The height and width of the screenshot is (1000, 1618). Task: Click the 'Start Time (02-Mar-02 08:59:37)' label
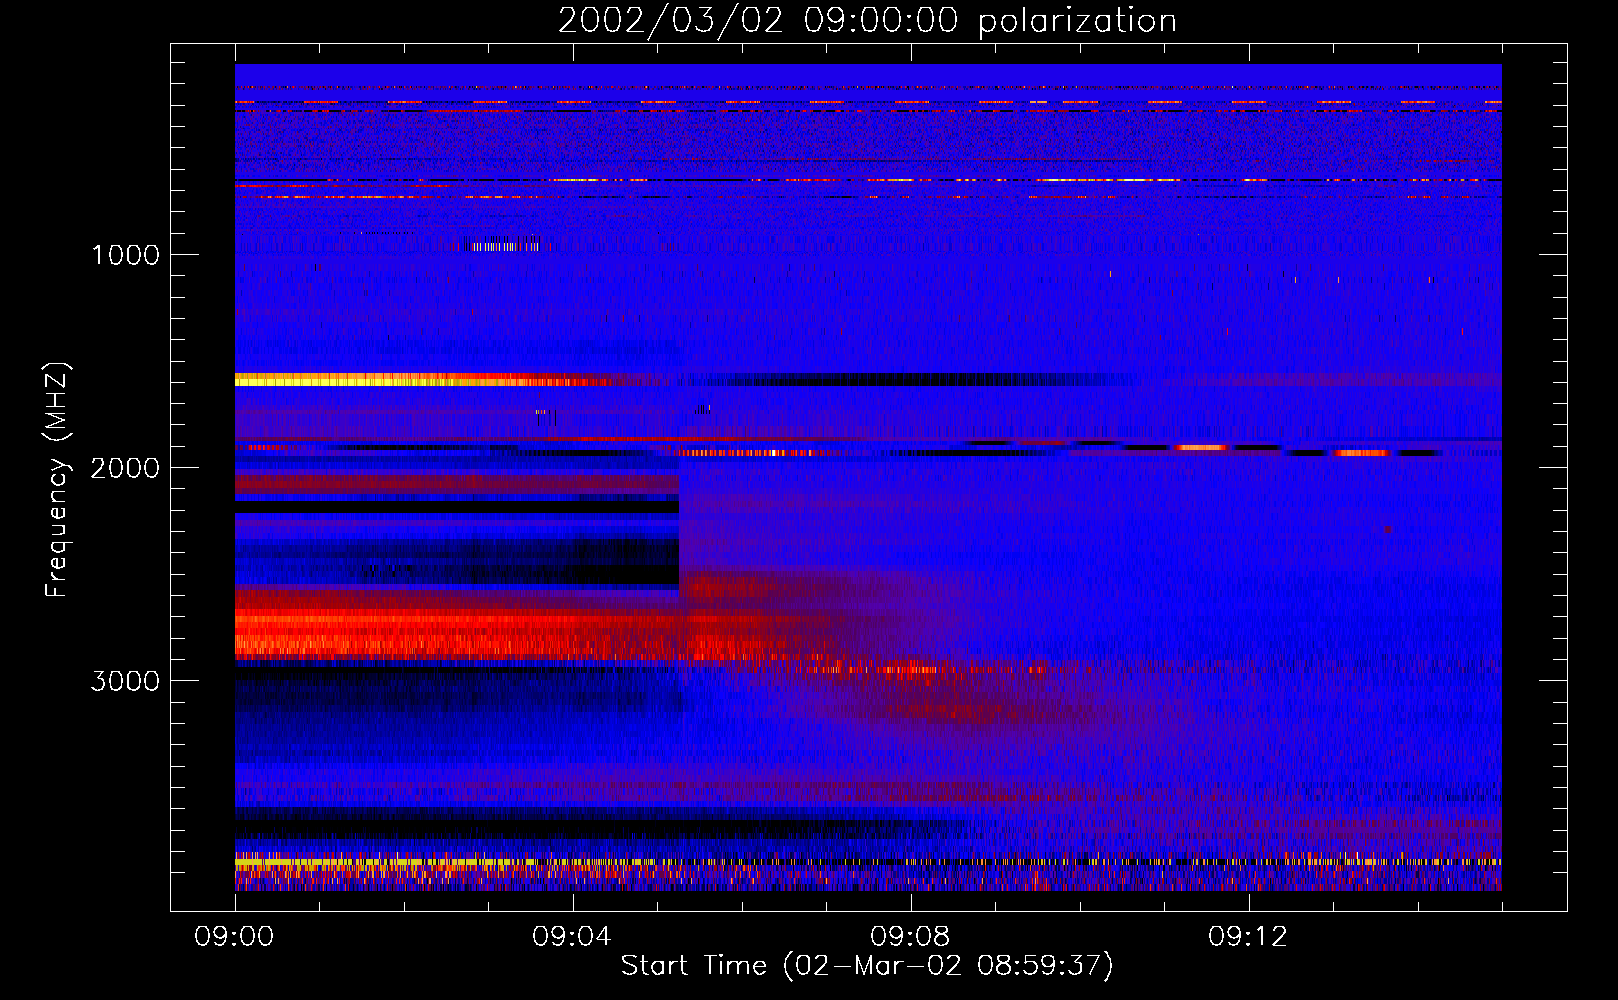coord(867,966)
